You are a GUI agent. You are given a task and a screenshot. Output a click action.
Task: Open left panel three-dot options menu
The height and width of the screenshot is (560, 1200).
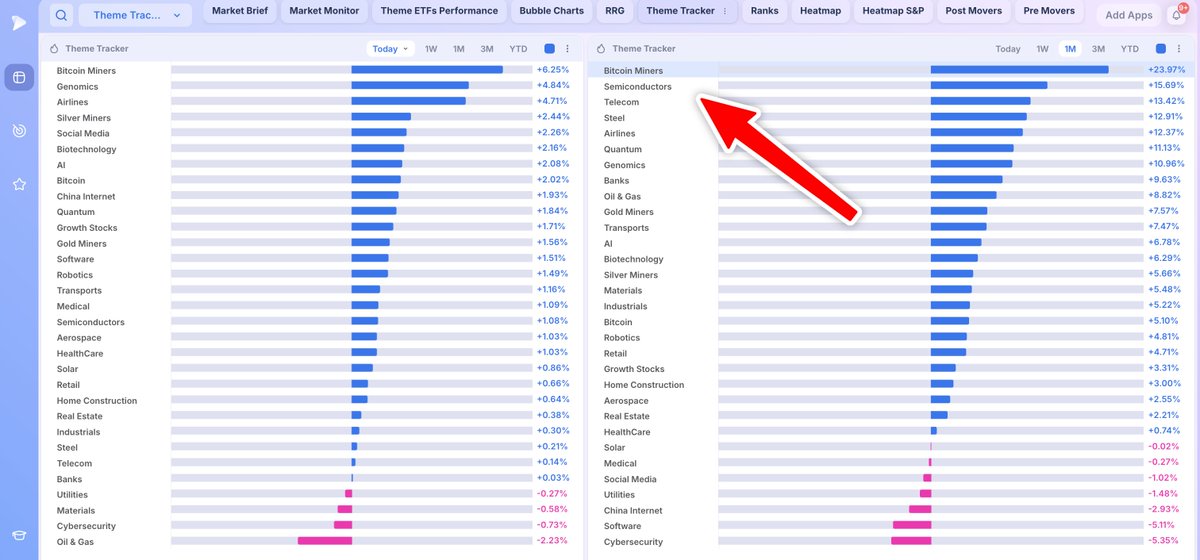point(568,49)
